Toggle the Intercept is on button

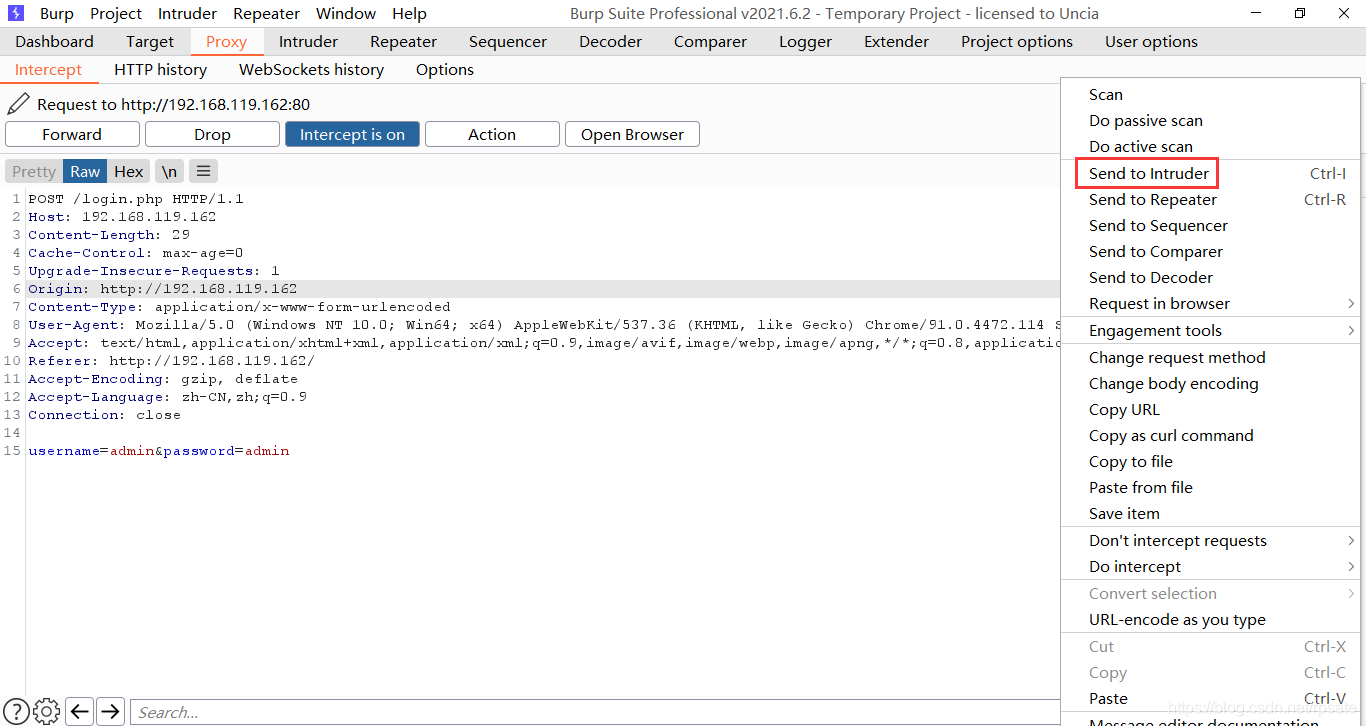coord(352,134)
